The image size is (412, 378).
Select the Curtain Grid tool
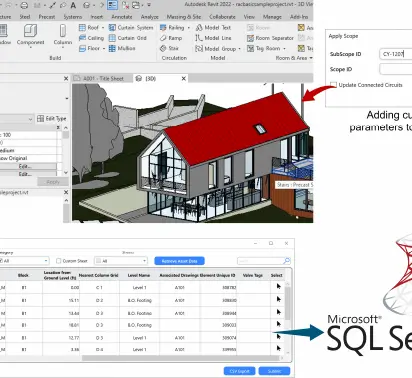click(128, 38)
